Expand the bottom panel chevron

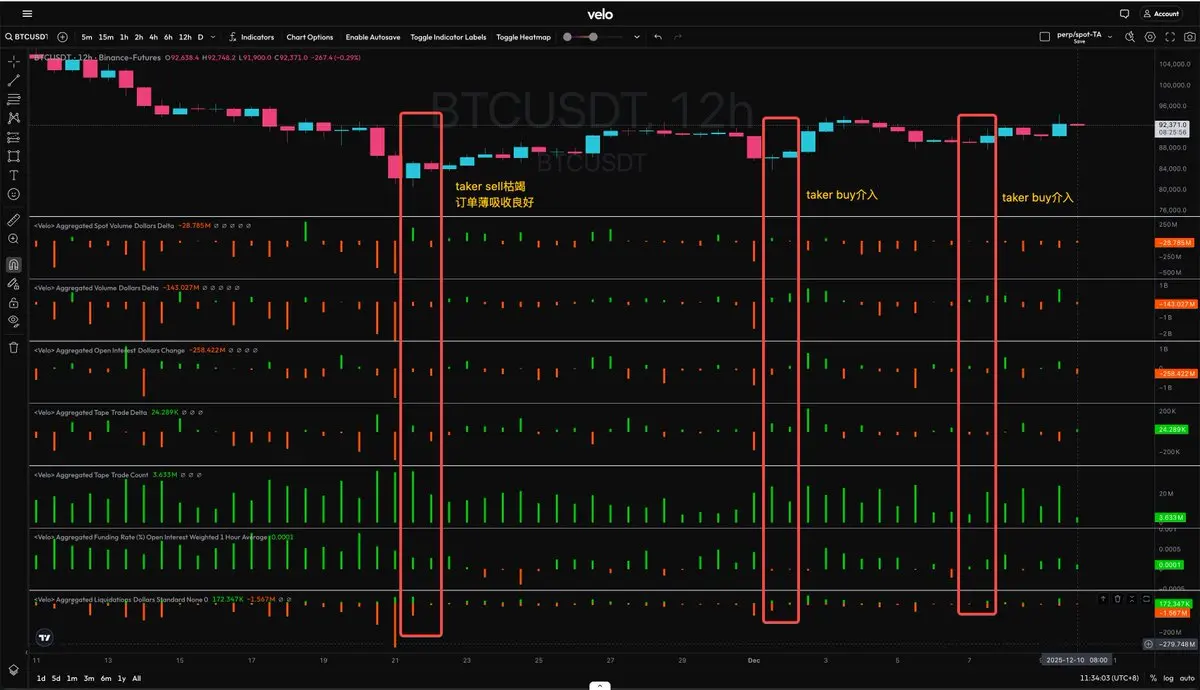coord(600,686)
